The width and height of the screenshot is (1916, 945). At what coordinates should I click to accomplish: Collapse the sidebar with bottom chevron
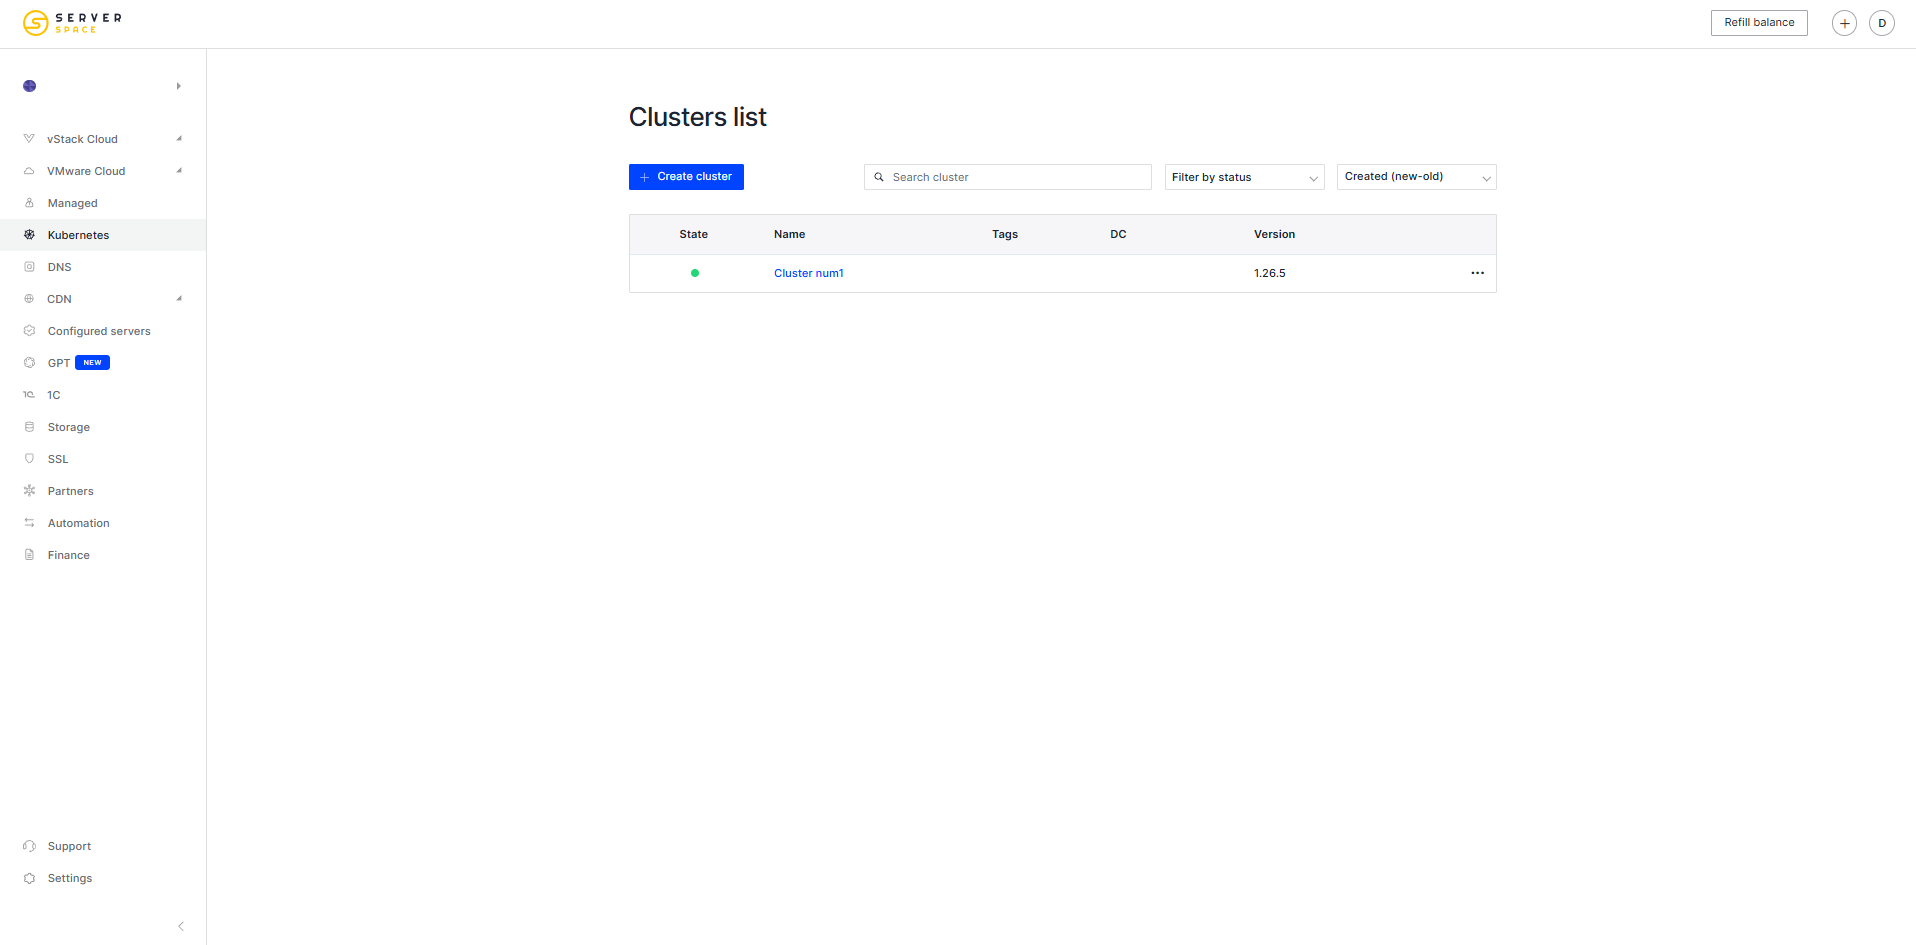[181, 926]
